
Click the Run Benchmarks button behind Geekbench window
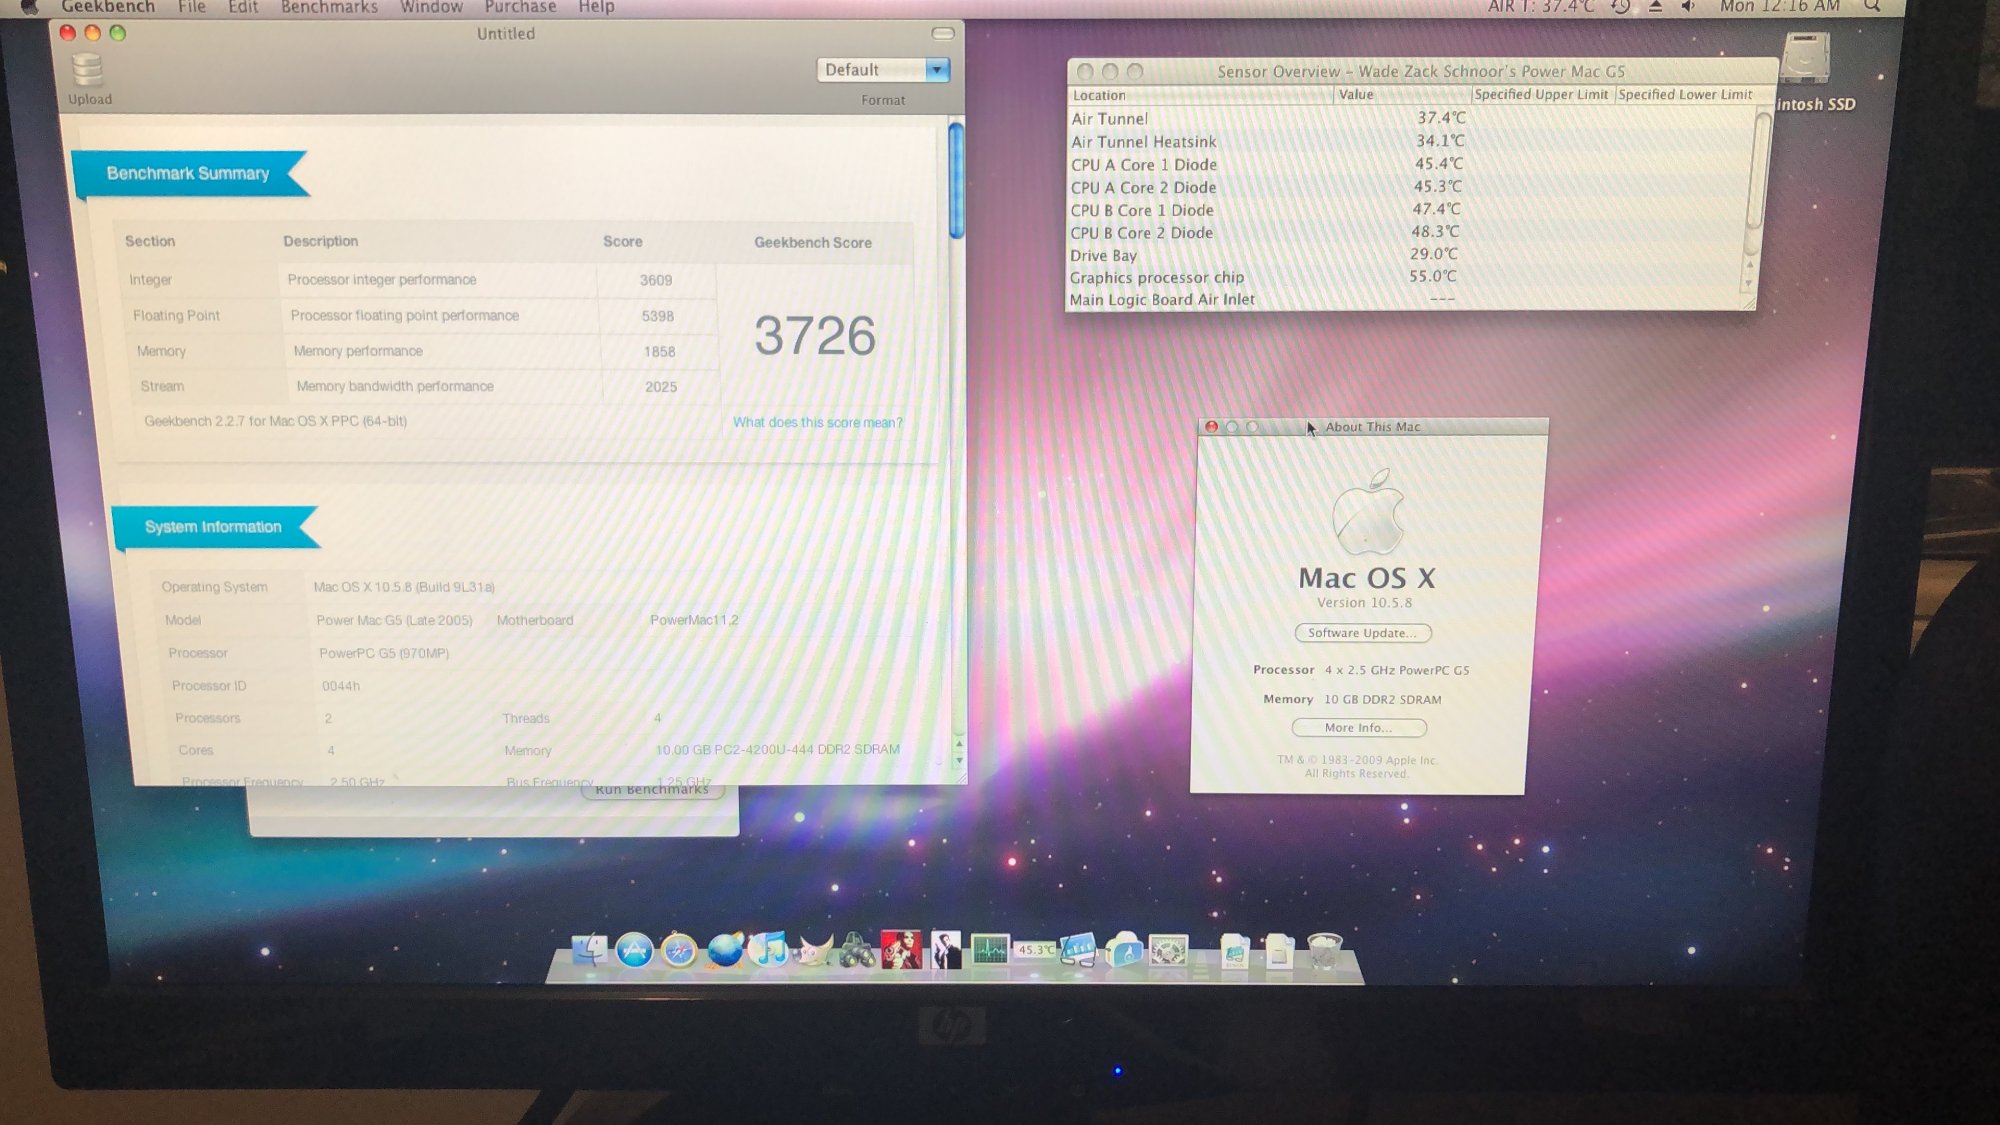click(x=652, y=791)
